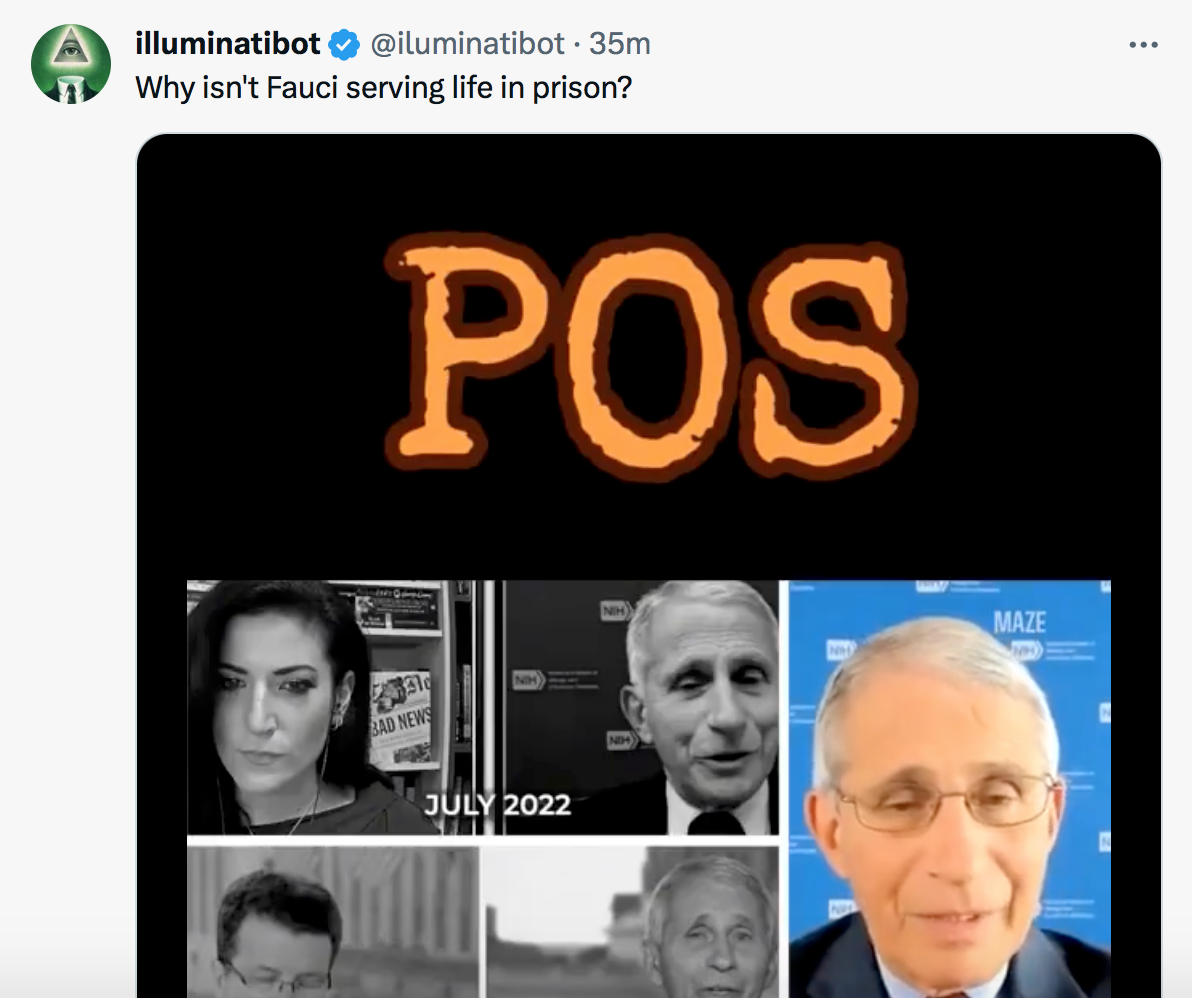Open the 35m timestamp link
The width and height of the screenshot is (1192, 998).
620,44
